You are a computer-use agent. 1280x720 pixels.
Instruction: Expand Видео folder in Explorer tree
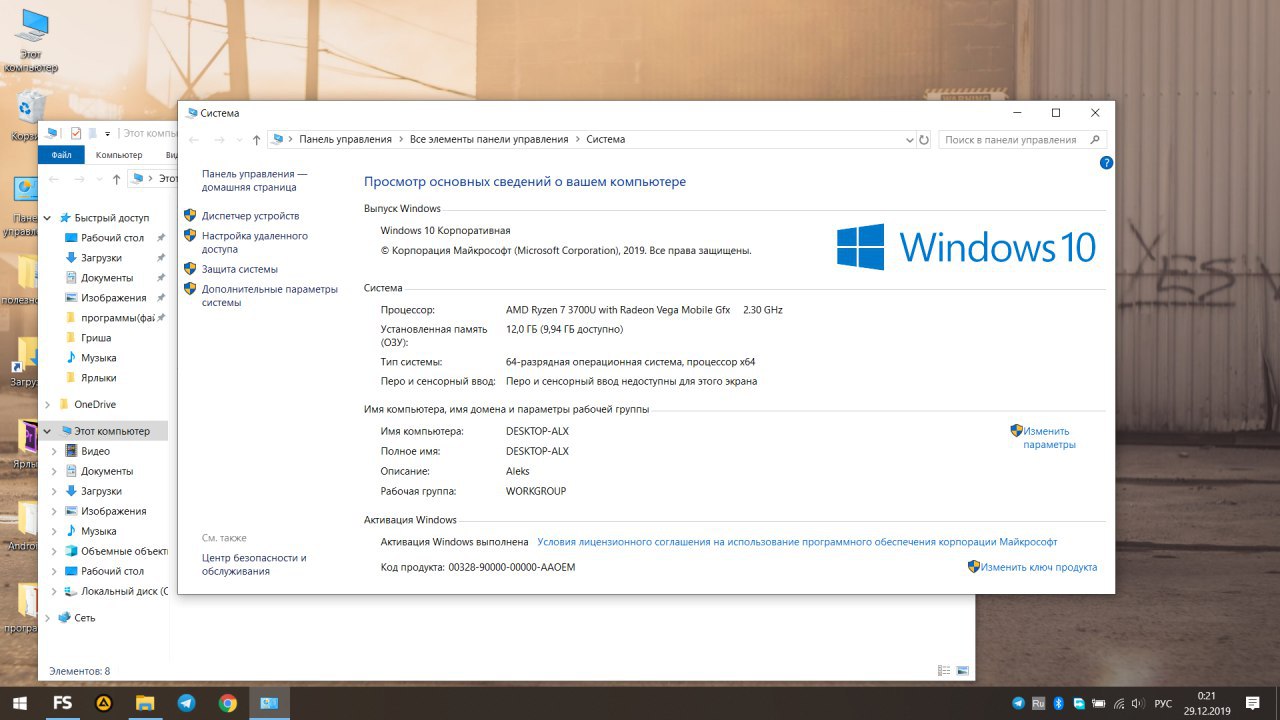55,451
